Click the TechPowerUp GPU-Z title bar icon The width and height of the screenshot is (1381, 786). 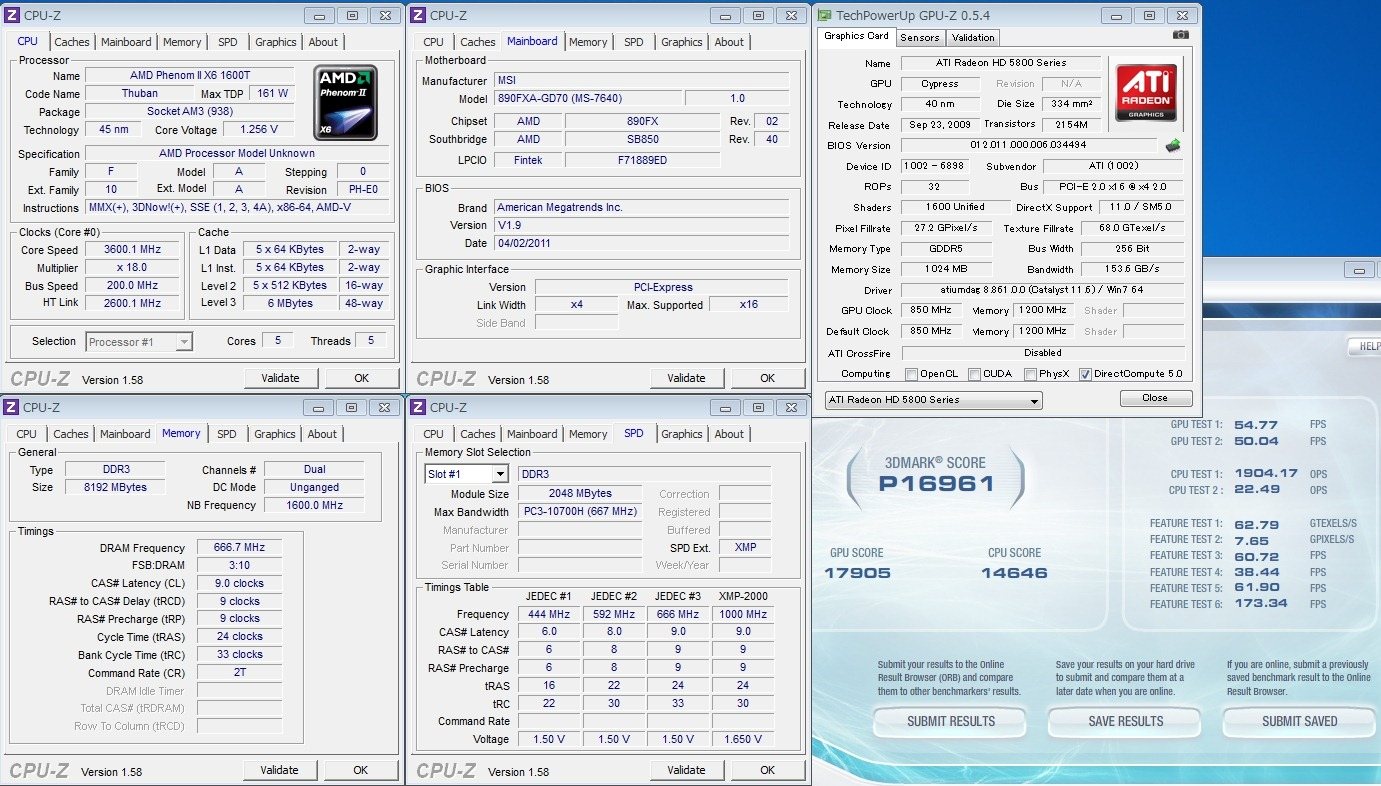point(824,15)
